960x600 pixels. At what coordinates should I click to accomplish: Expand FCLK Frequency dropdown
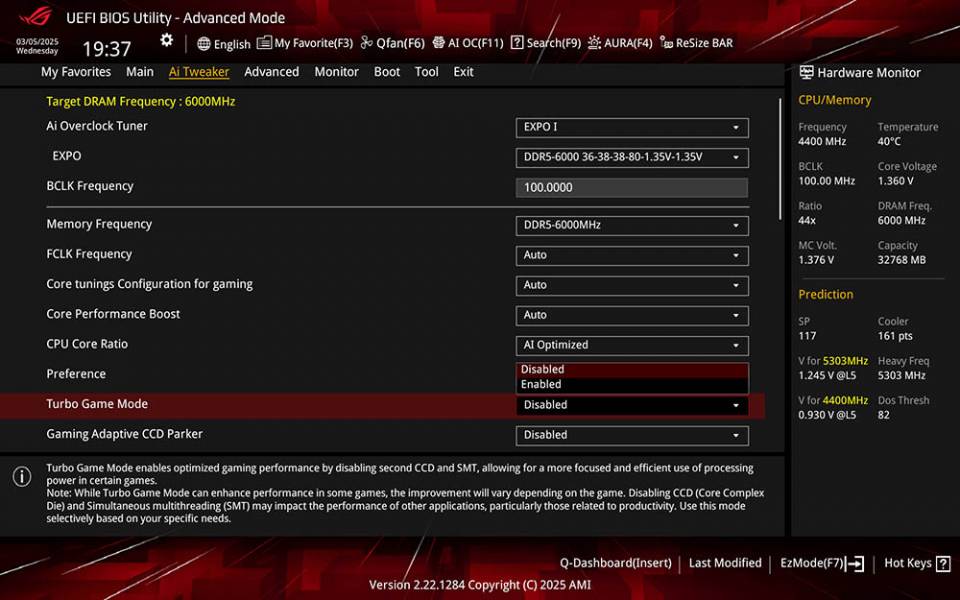pyautogui.click(x=632, y=255)
